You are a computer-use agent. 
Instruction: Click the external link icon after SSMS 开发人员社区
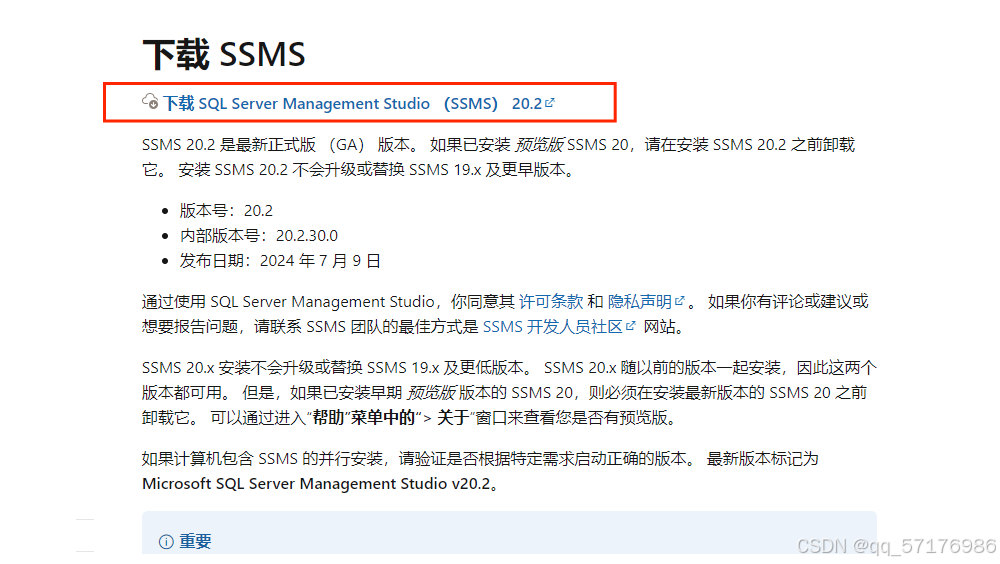tap(631, 325)
